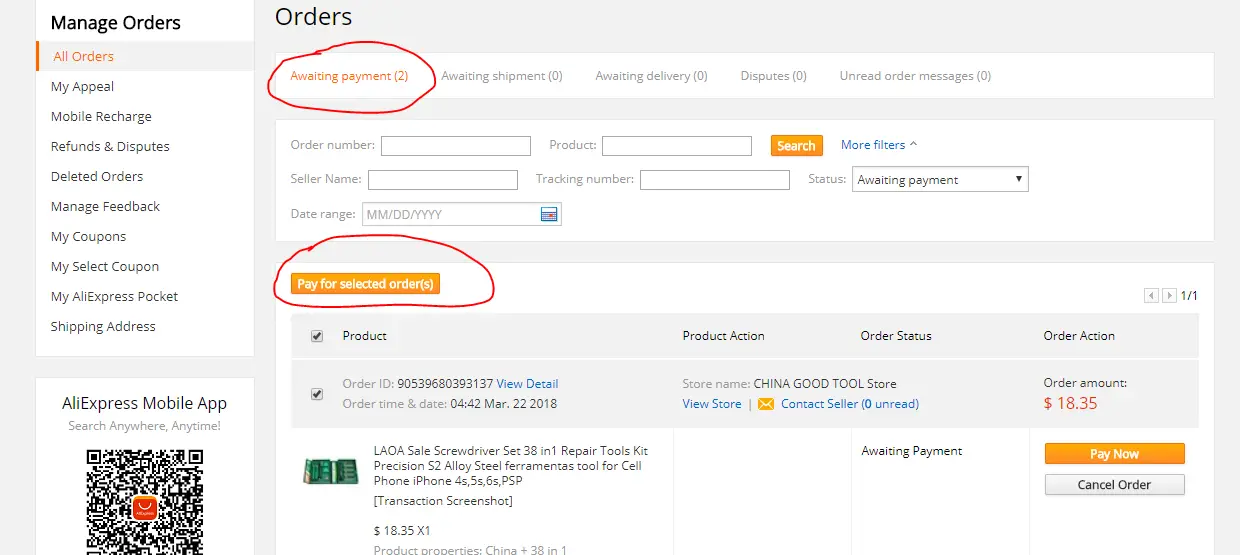Go to next page arrow in pagination
Viewport: 1240px width, 555px height.
pos(1169,296)
